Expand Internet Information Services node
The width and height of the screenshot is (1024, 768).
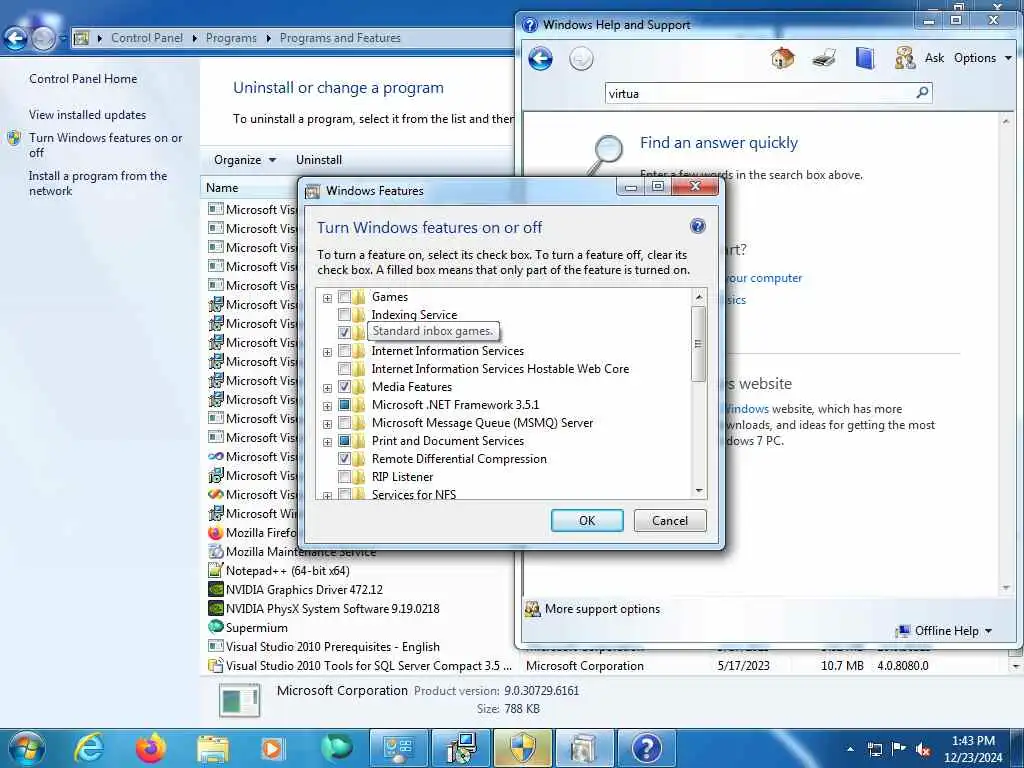(x=327, y=352)
